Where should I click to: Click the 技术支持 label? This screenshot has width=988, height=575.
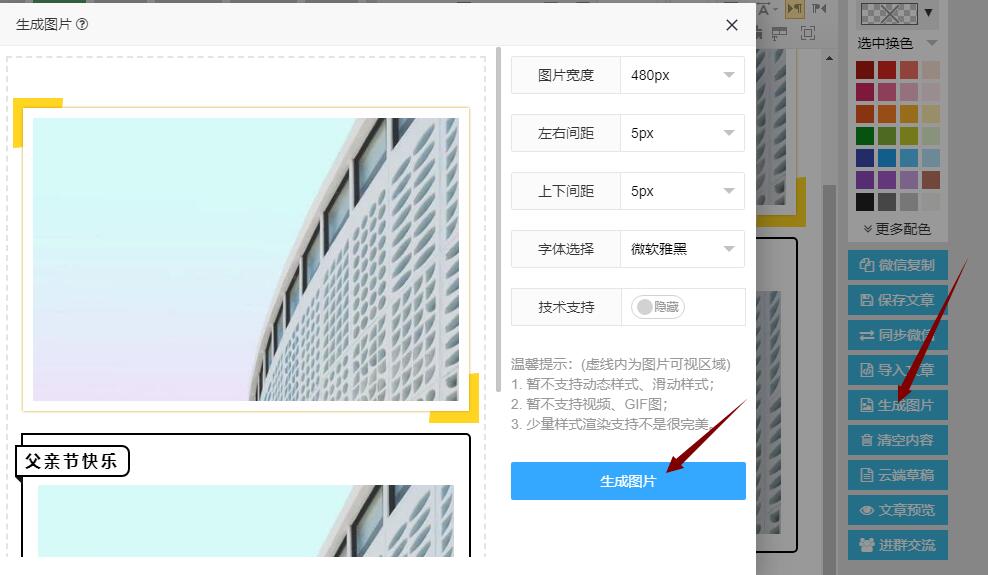[566, 307]
